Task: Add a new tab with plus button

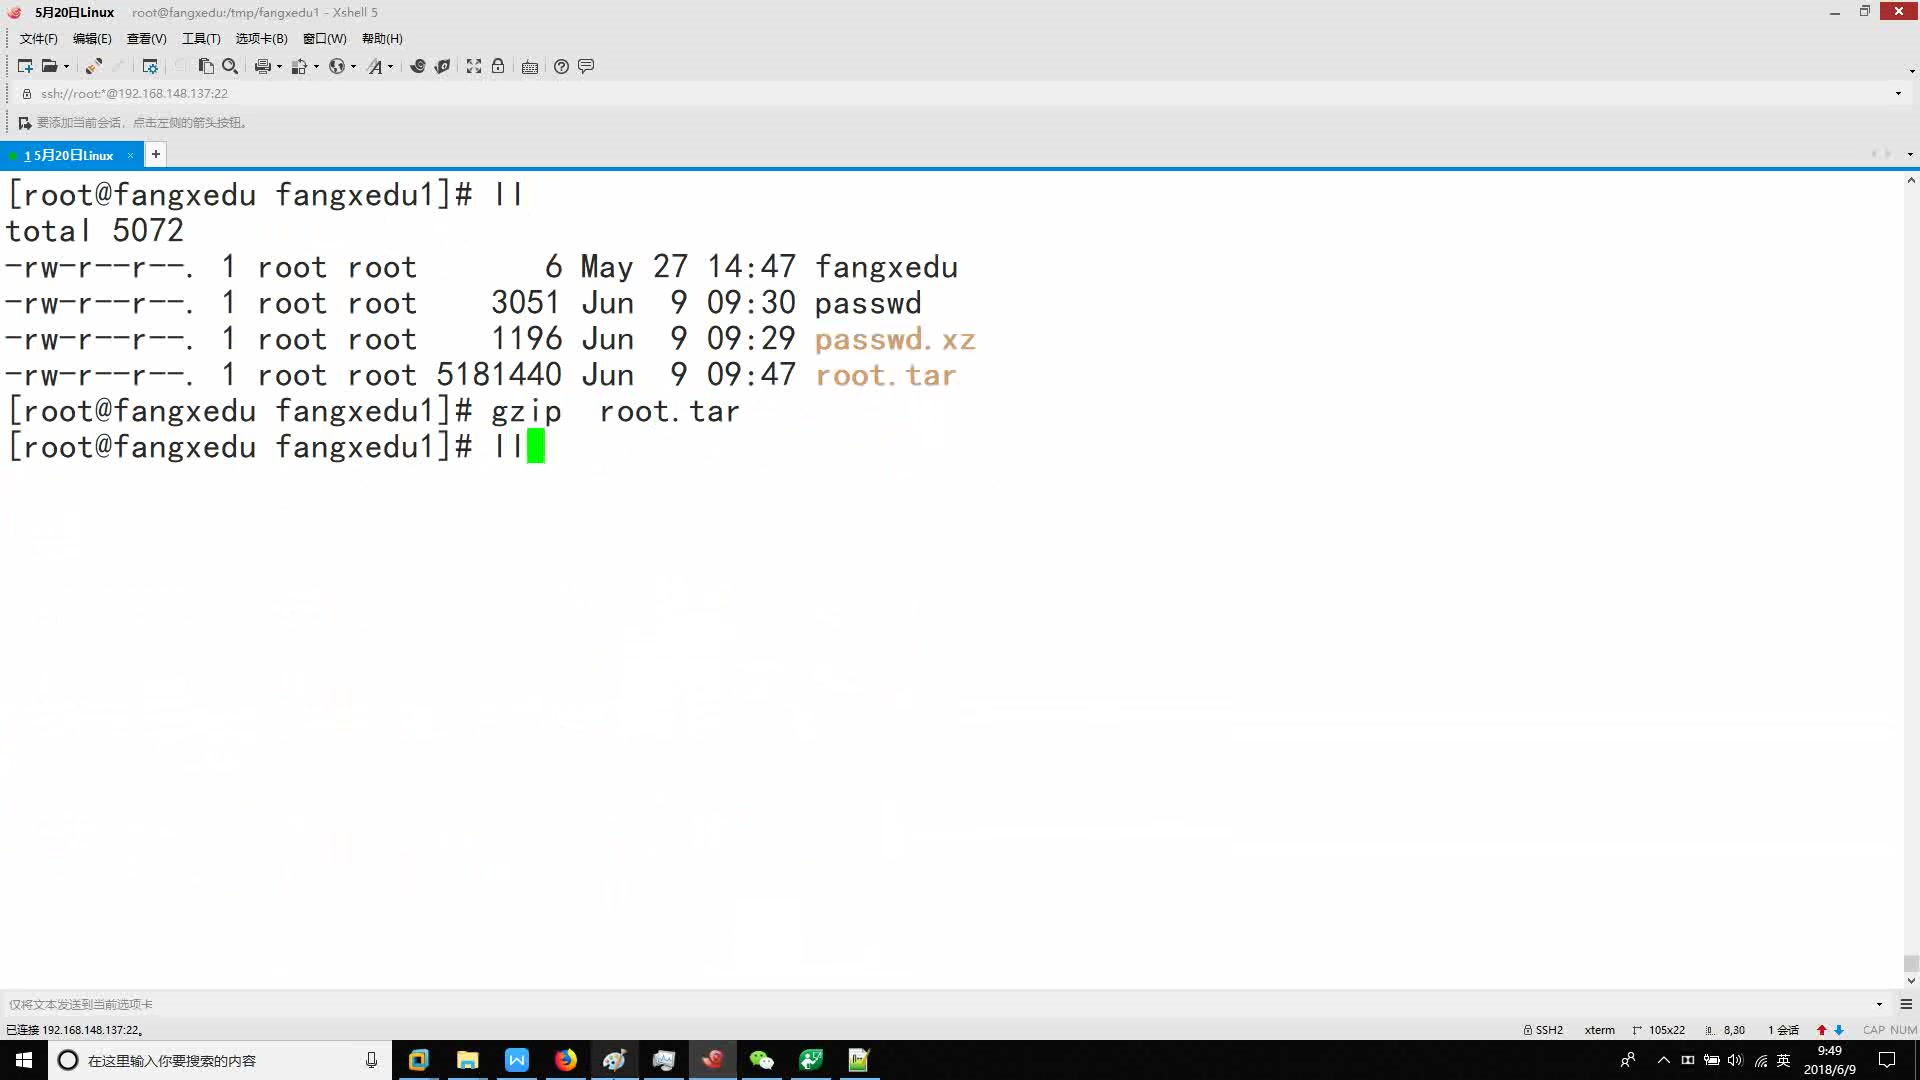Action: [x=155, y=154]
